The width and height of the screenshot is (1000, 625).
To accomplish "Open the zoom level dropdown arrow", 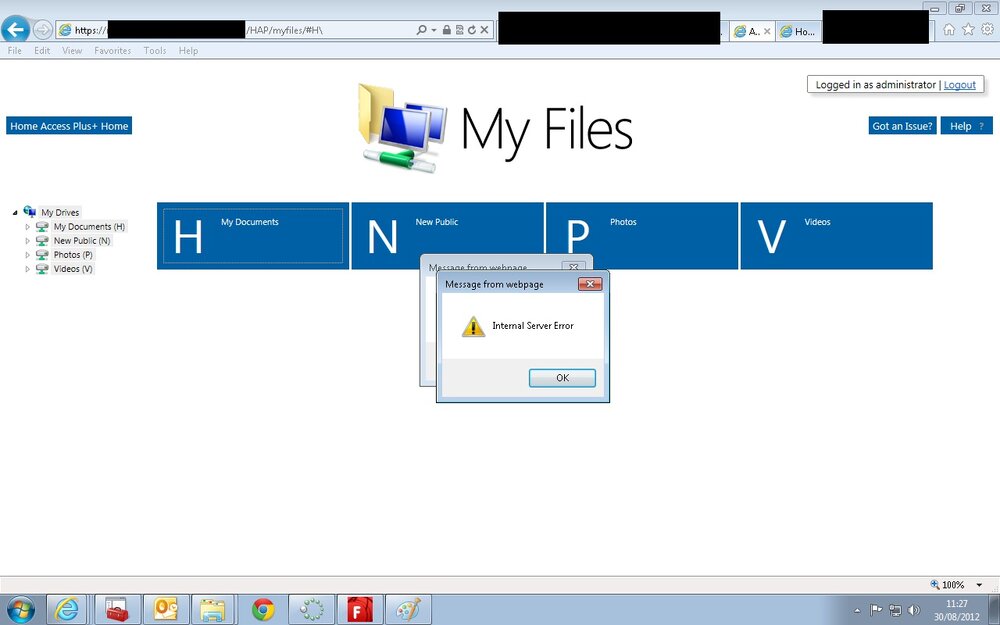I will (979, 584).
